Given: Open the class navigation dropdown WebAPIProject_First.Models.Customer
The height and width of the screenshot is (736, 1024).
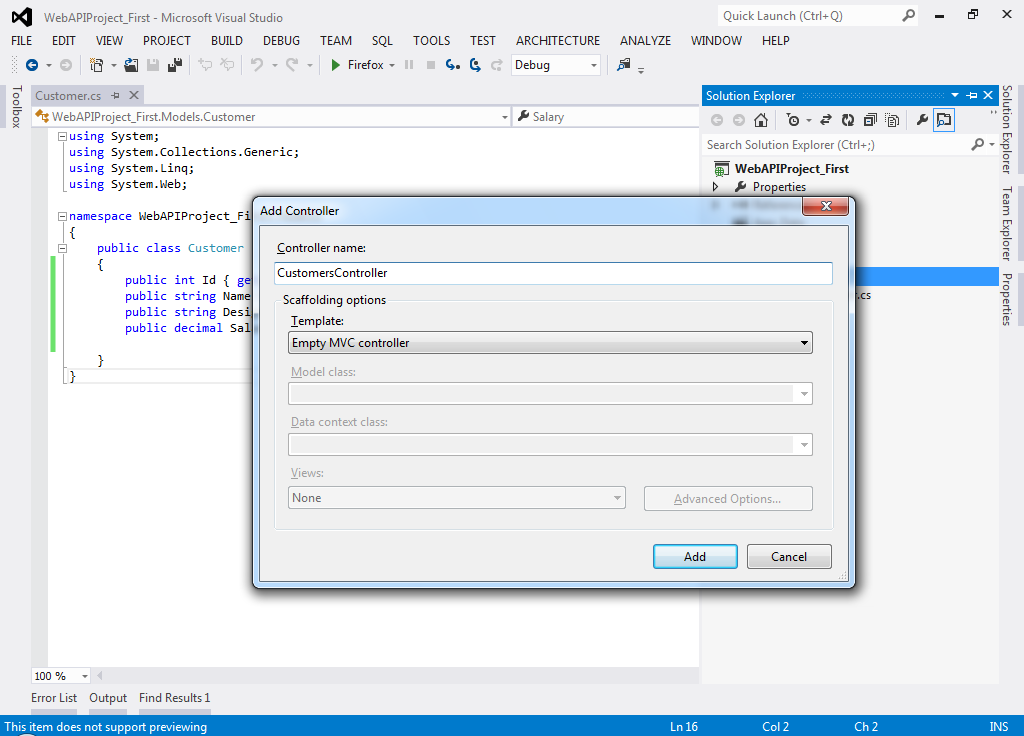Looking at the screenshot, I should 505,117.
